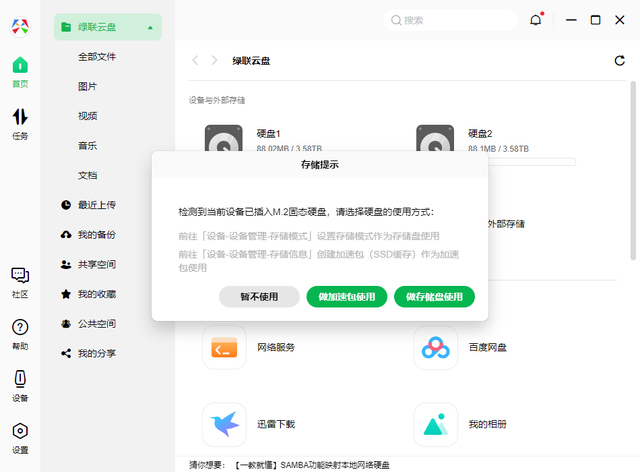This screenshot has height=472, width=640.
Task: Open 绿联云盘 folder header in sidebar
Action: coord(108,27)
